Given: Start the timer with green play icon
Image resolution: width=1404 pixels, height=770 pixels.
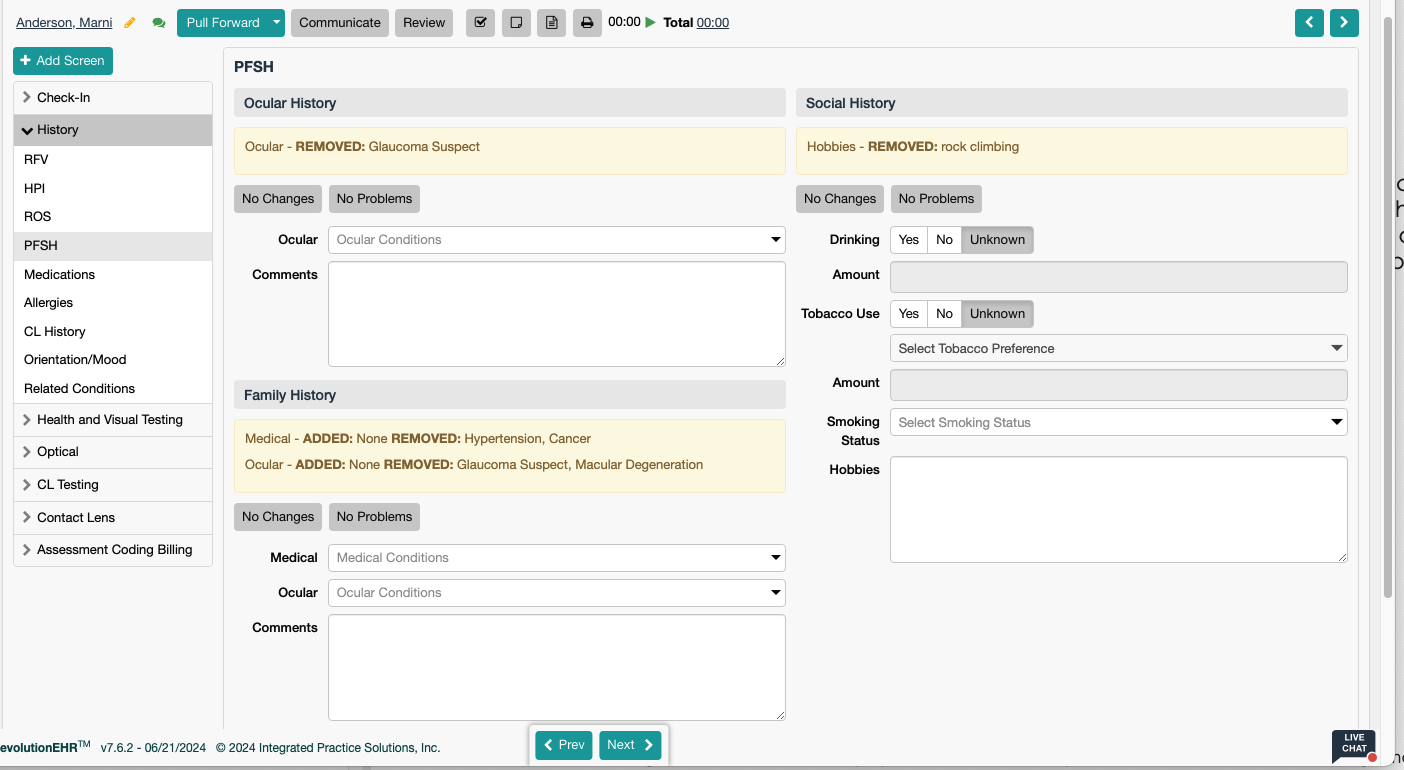Looking at the screenshot, I should 650,22.
